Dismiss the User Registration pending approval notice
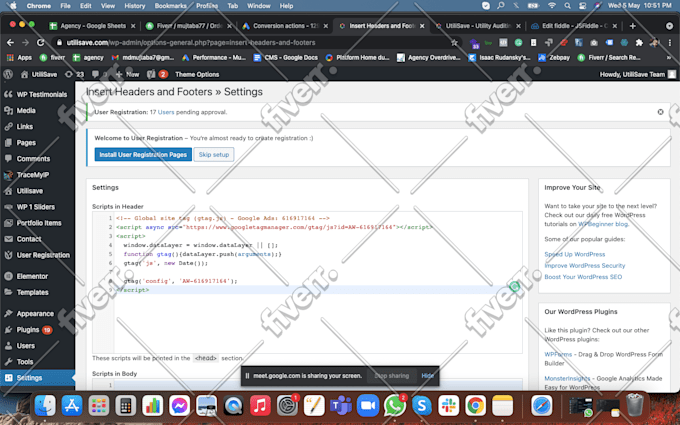The image size is (680, 425). tap(660, 112)
